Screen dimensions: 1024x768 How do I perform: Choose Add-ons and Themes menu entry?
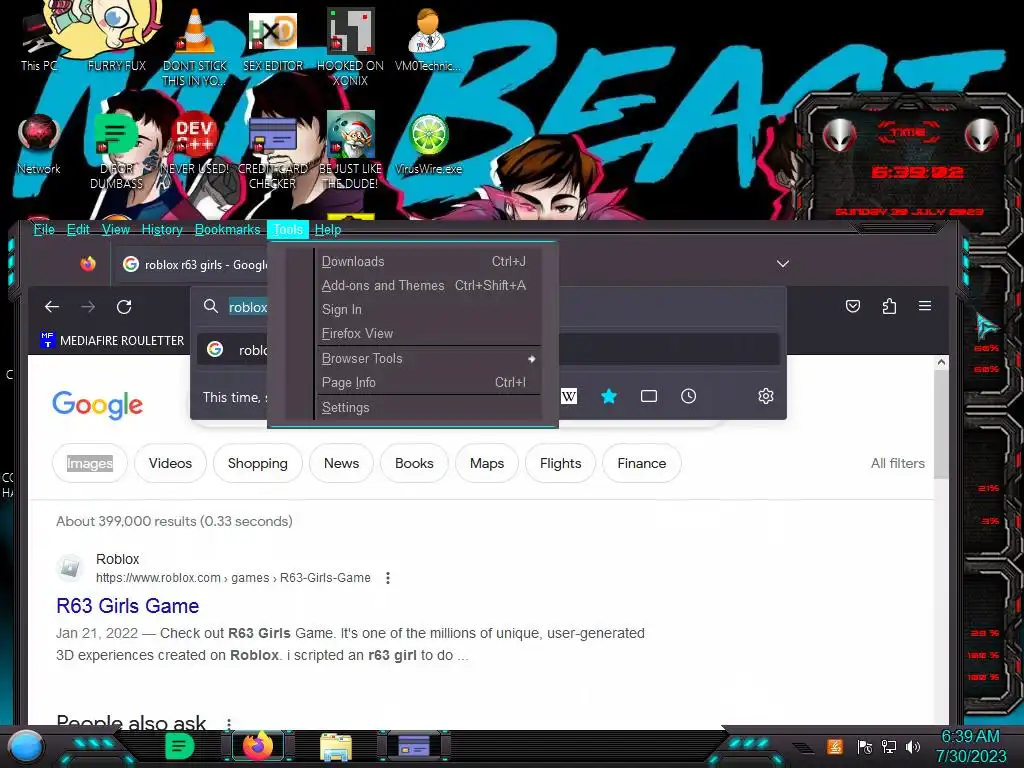click(x=428, y=285)
